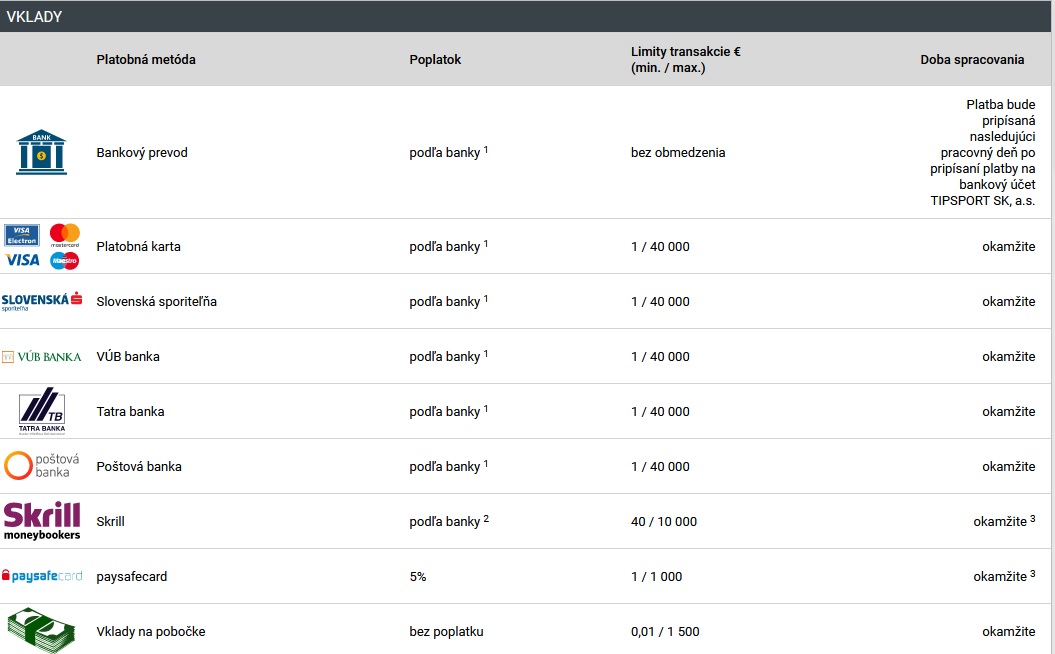The height and width of the screenshot is (654, 1055).
Task: Click 'podľa banky' in Tatra banka row
Action: pyautogui.click(x=445, y=412)
